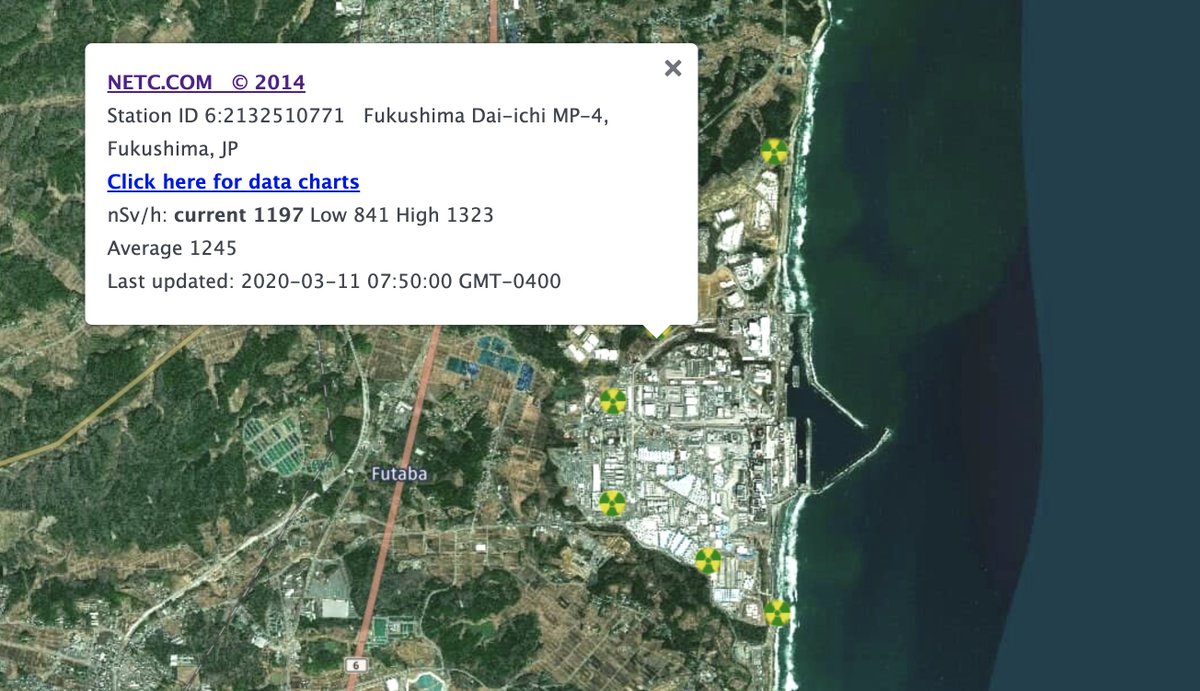
Task: Click the 'Fukushima, JP' location text
Action: click(172, 149)
